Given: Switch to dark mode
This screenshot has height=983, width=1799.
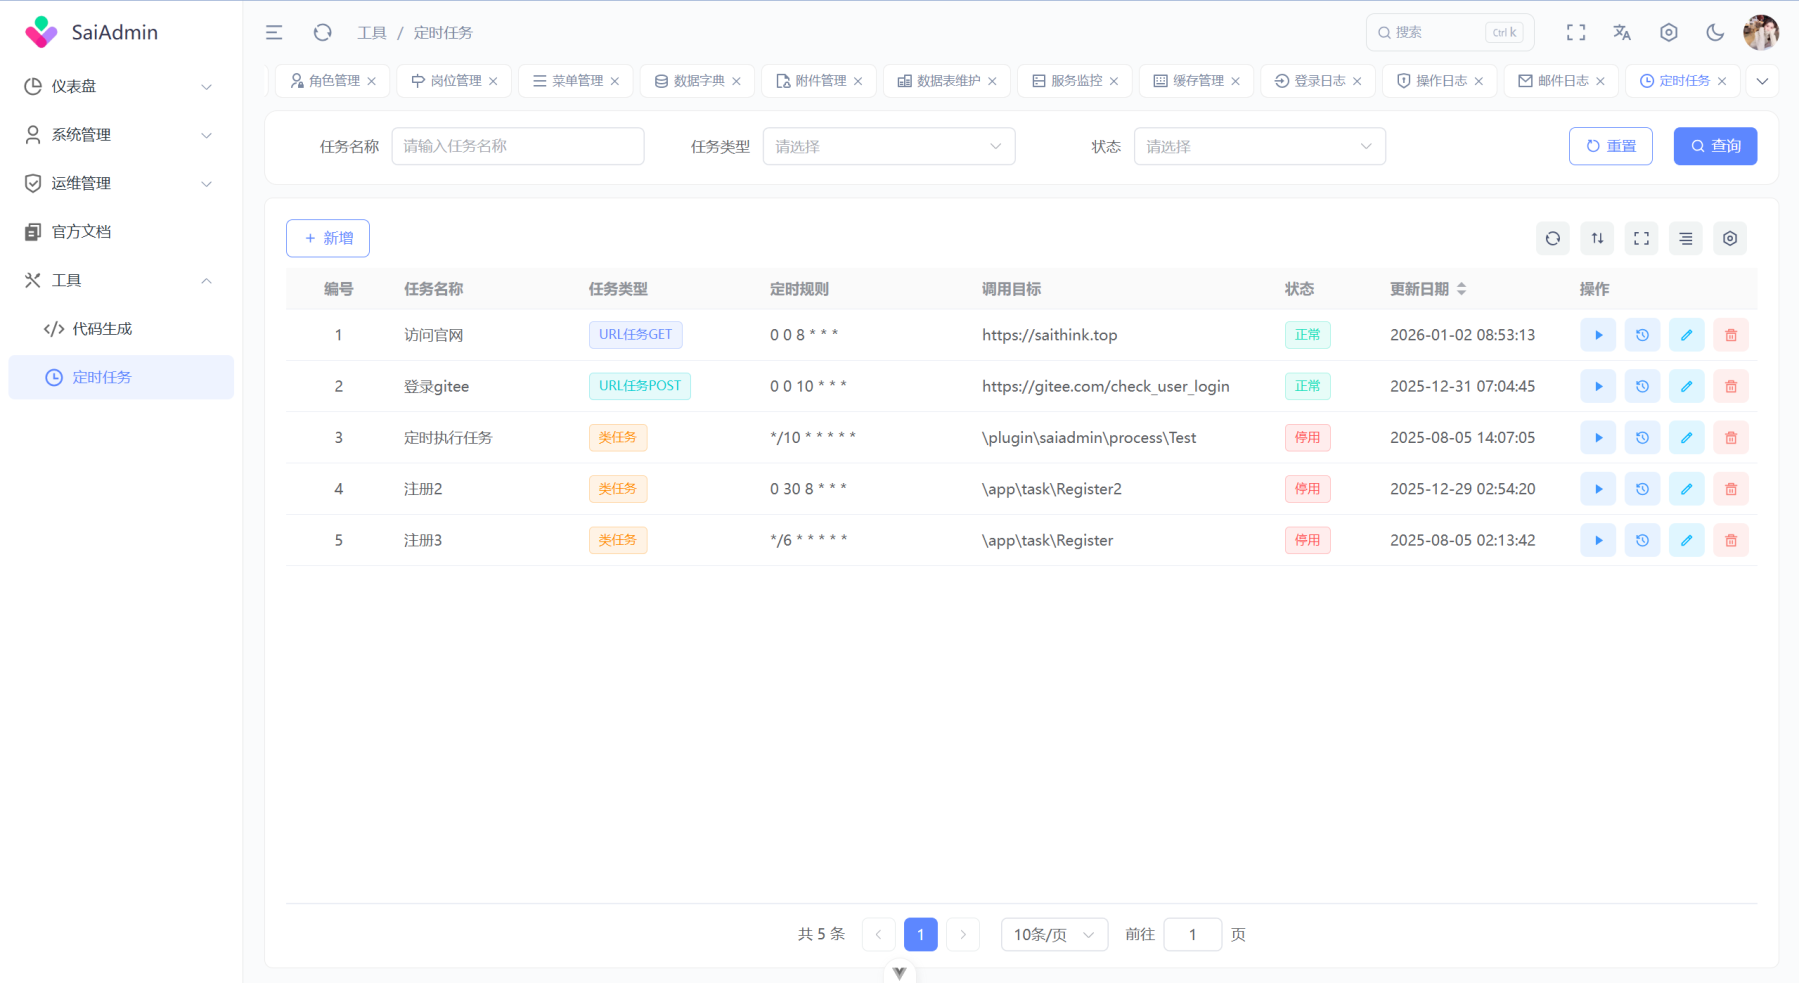Looking at the screenshot, I should (x=1715, y=33).
